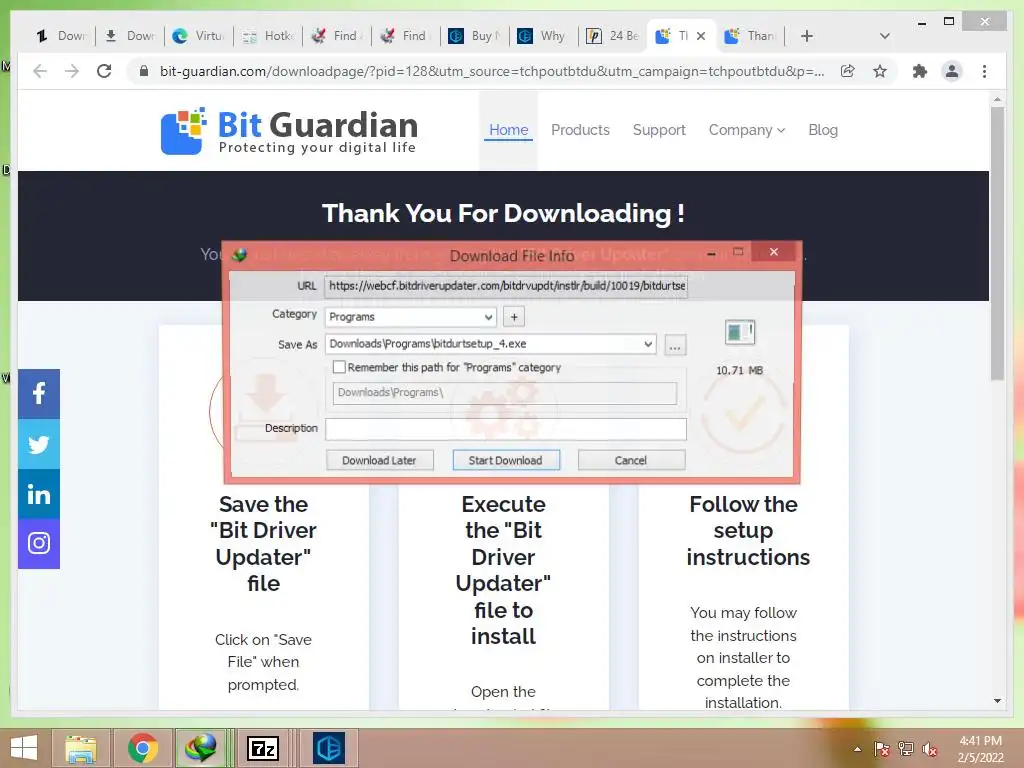Expand the Company menu
The height and width of the screenshot is (768, 1024).
pyautogui.click(x=746, y=130)
